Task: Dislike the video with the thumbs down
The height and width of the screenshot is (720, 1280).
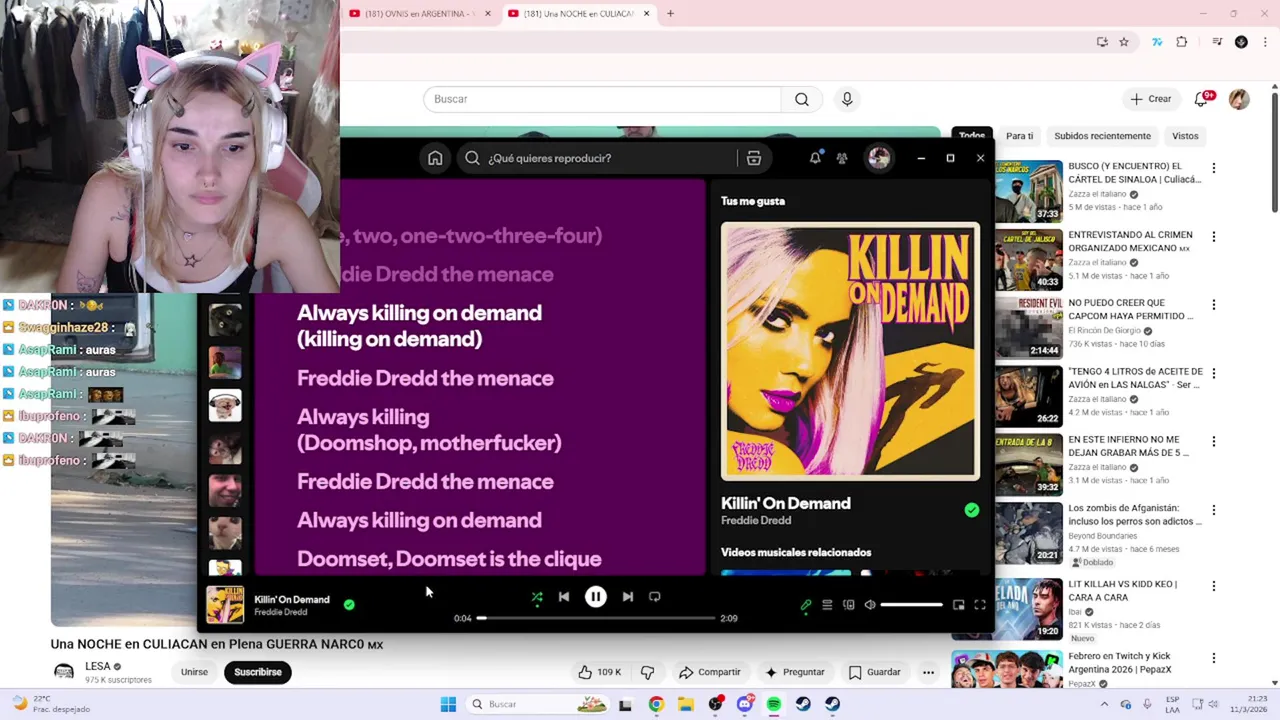Action: pyautogui.click(x=647, y=672)
